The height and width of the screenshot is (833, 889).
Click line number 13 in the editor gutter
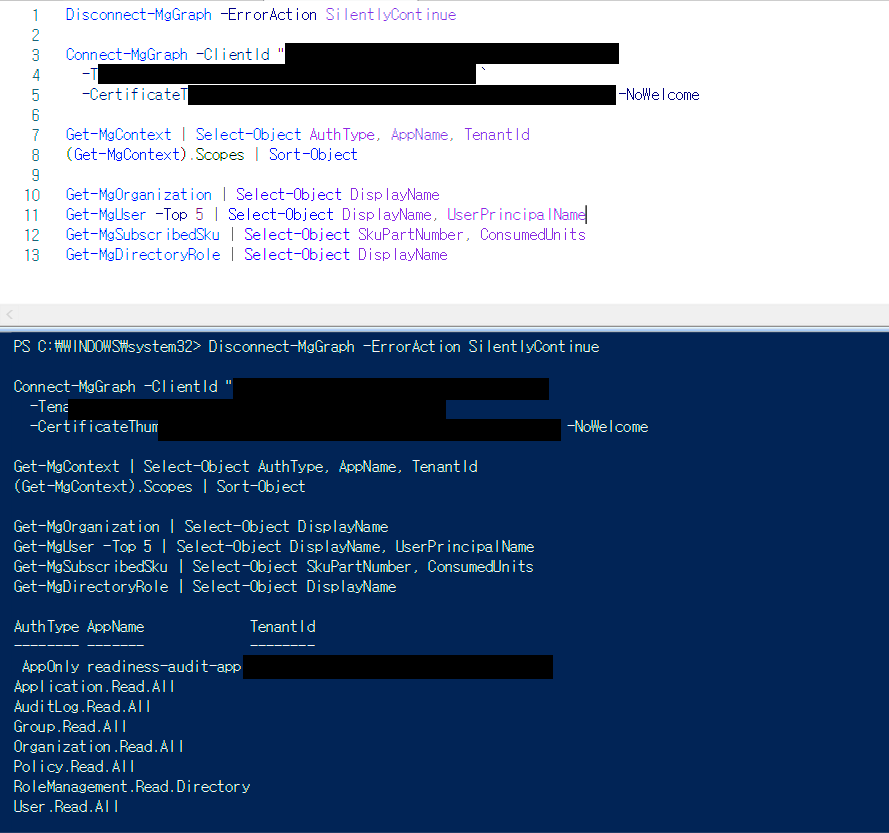tap(32, 255)
